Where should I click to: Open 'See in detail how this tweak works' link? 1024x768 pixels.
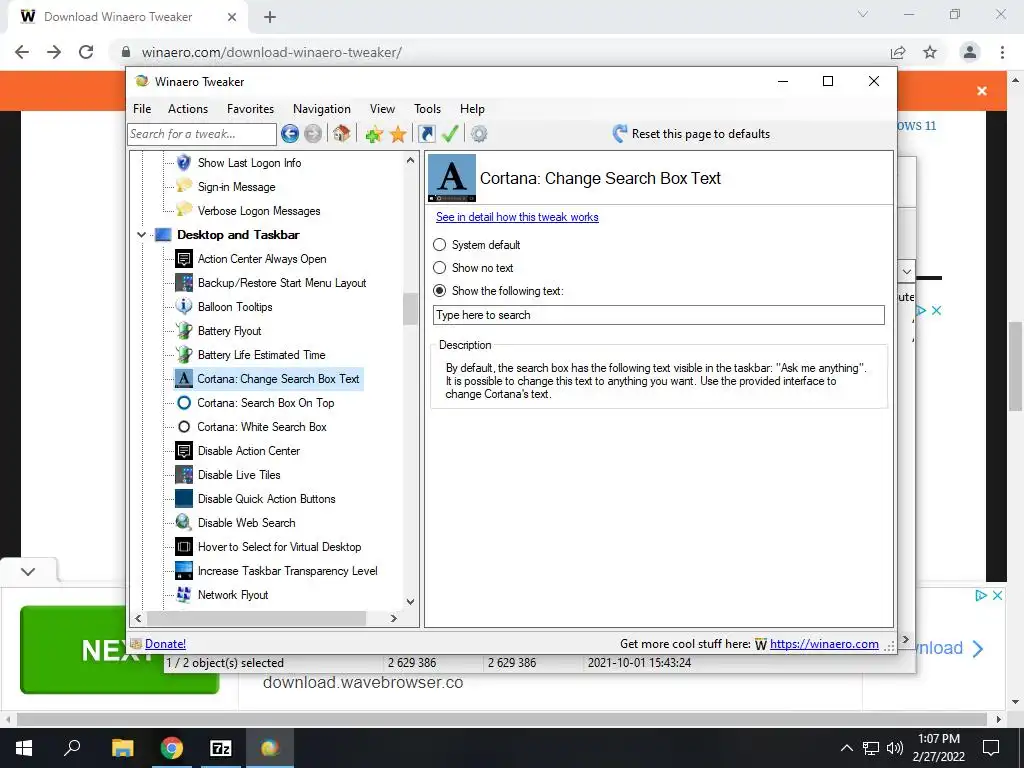[x=517, y=217]
